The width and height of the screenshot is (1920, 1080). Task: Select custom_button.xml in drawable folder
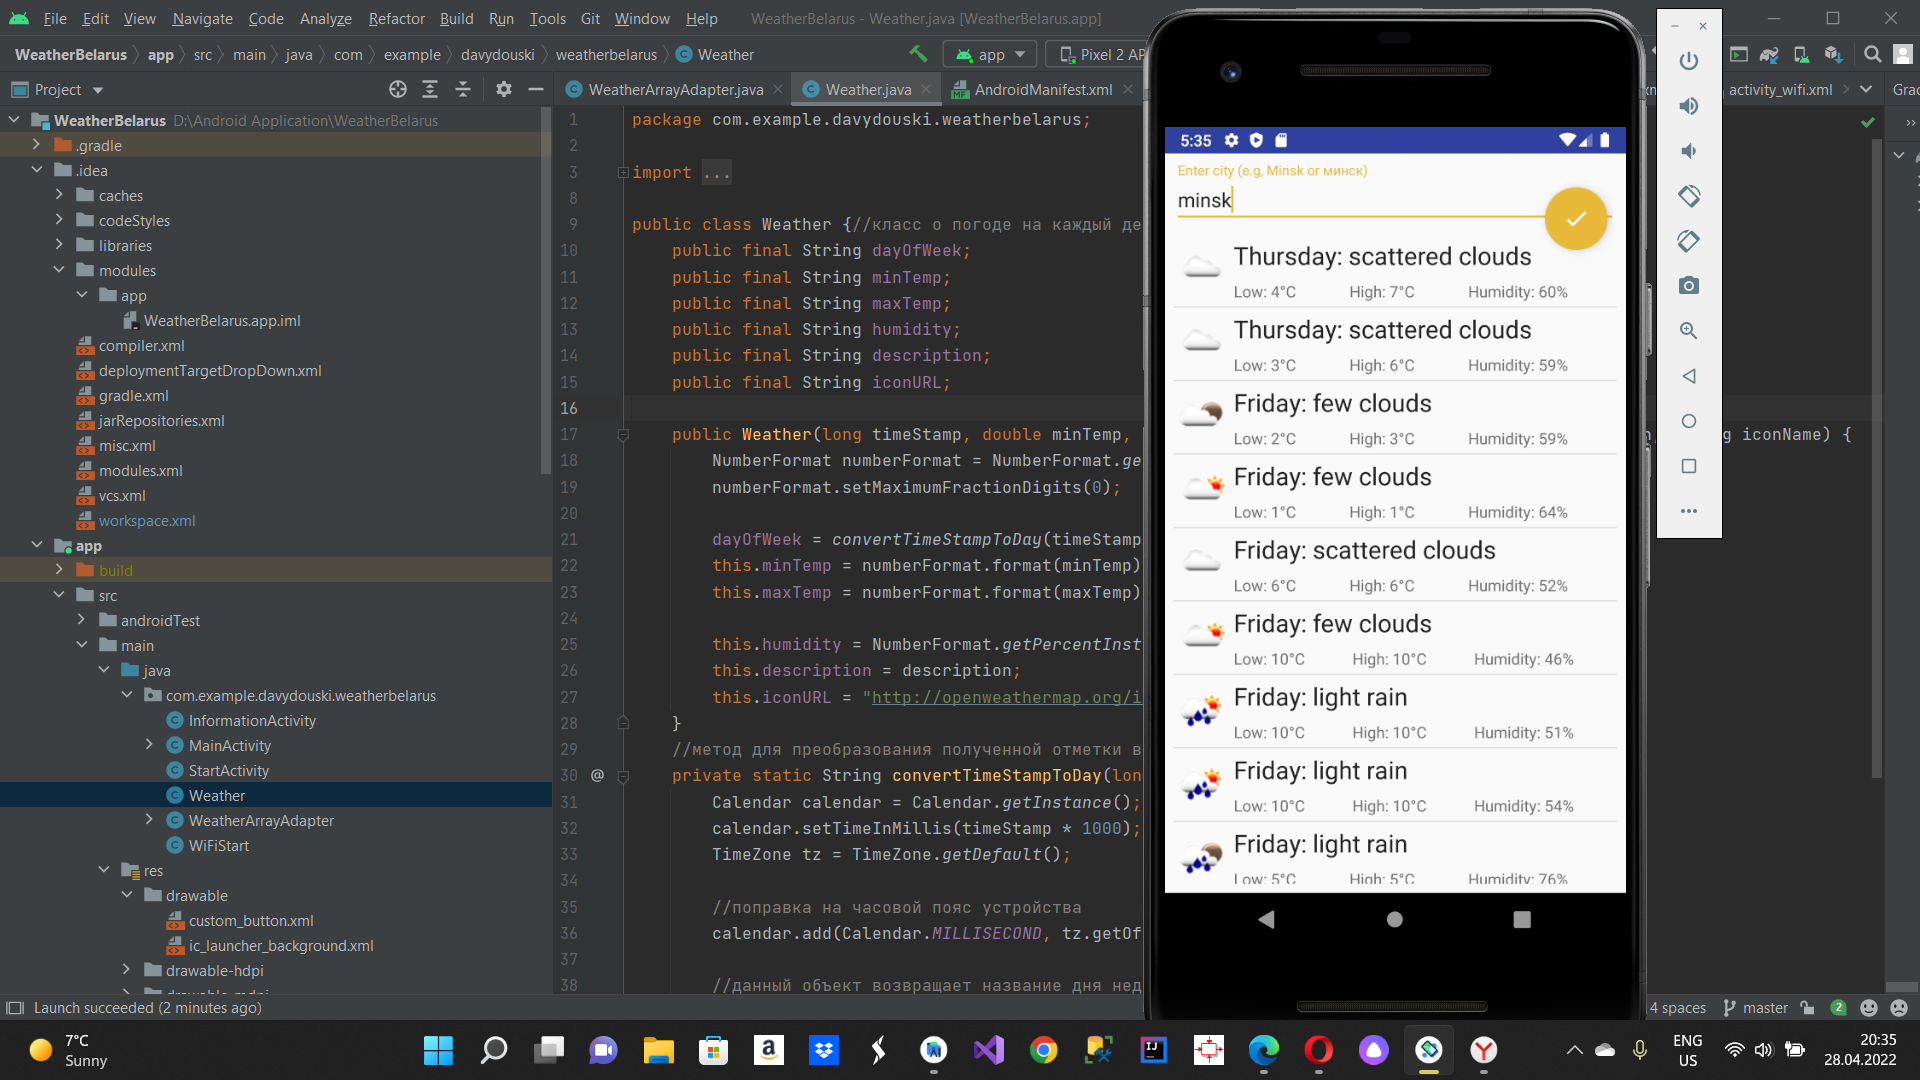(251, 920)
